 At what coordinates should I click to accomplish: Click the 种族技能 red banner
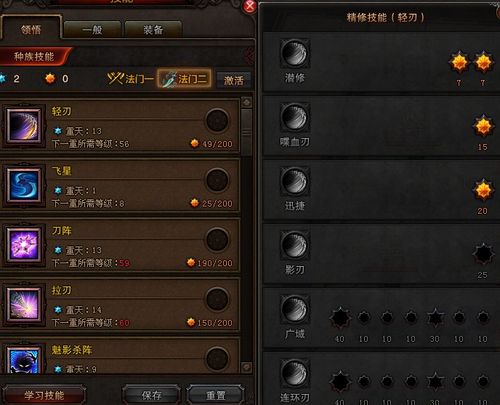34,56
